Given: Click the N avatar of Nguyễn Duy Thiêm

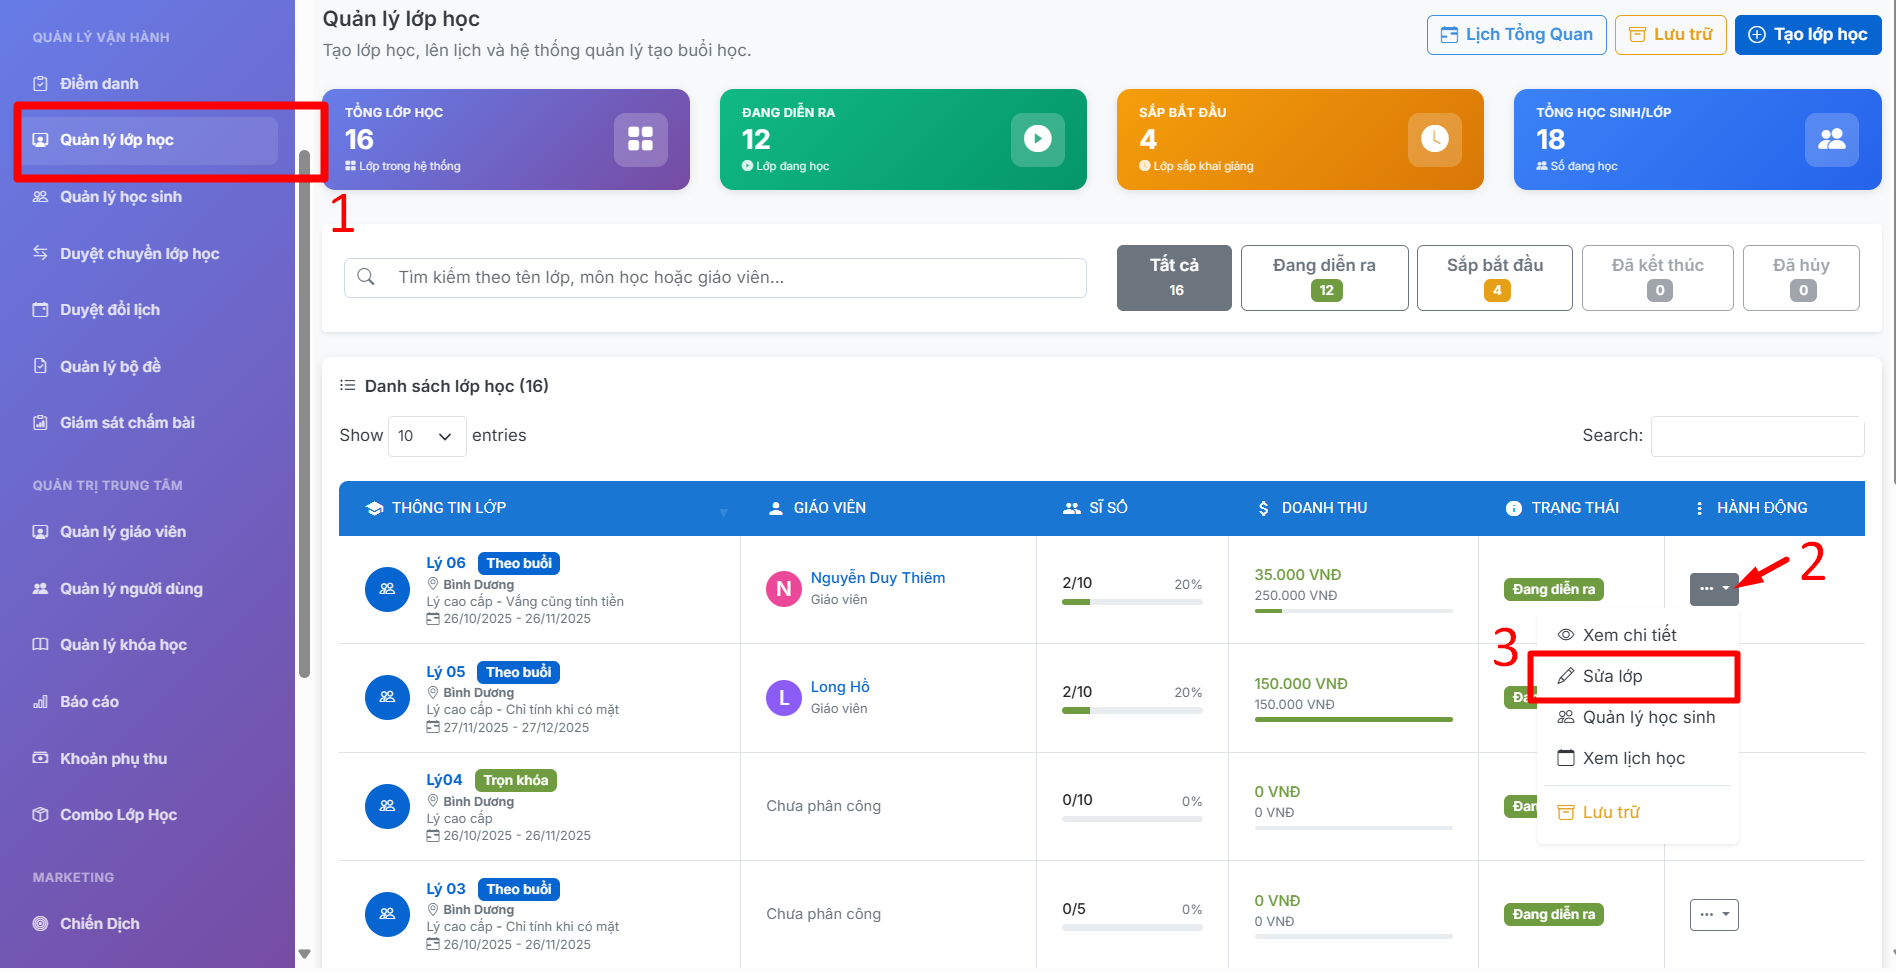Looking at the screenshot, I should click(x=783, y=589).
